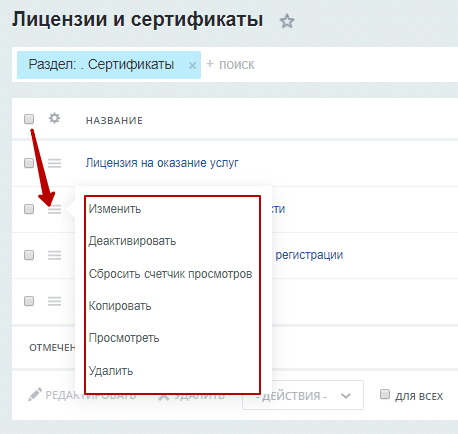Choose Изменить from the context menu
This screenshot has height=434, width=458.
[115, 209]
